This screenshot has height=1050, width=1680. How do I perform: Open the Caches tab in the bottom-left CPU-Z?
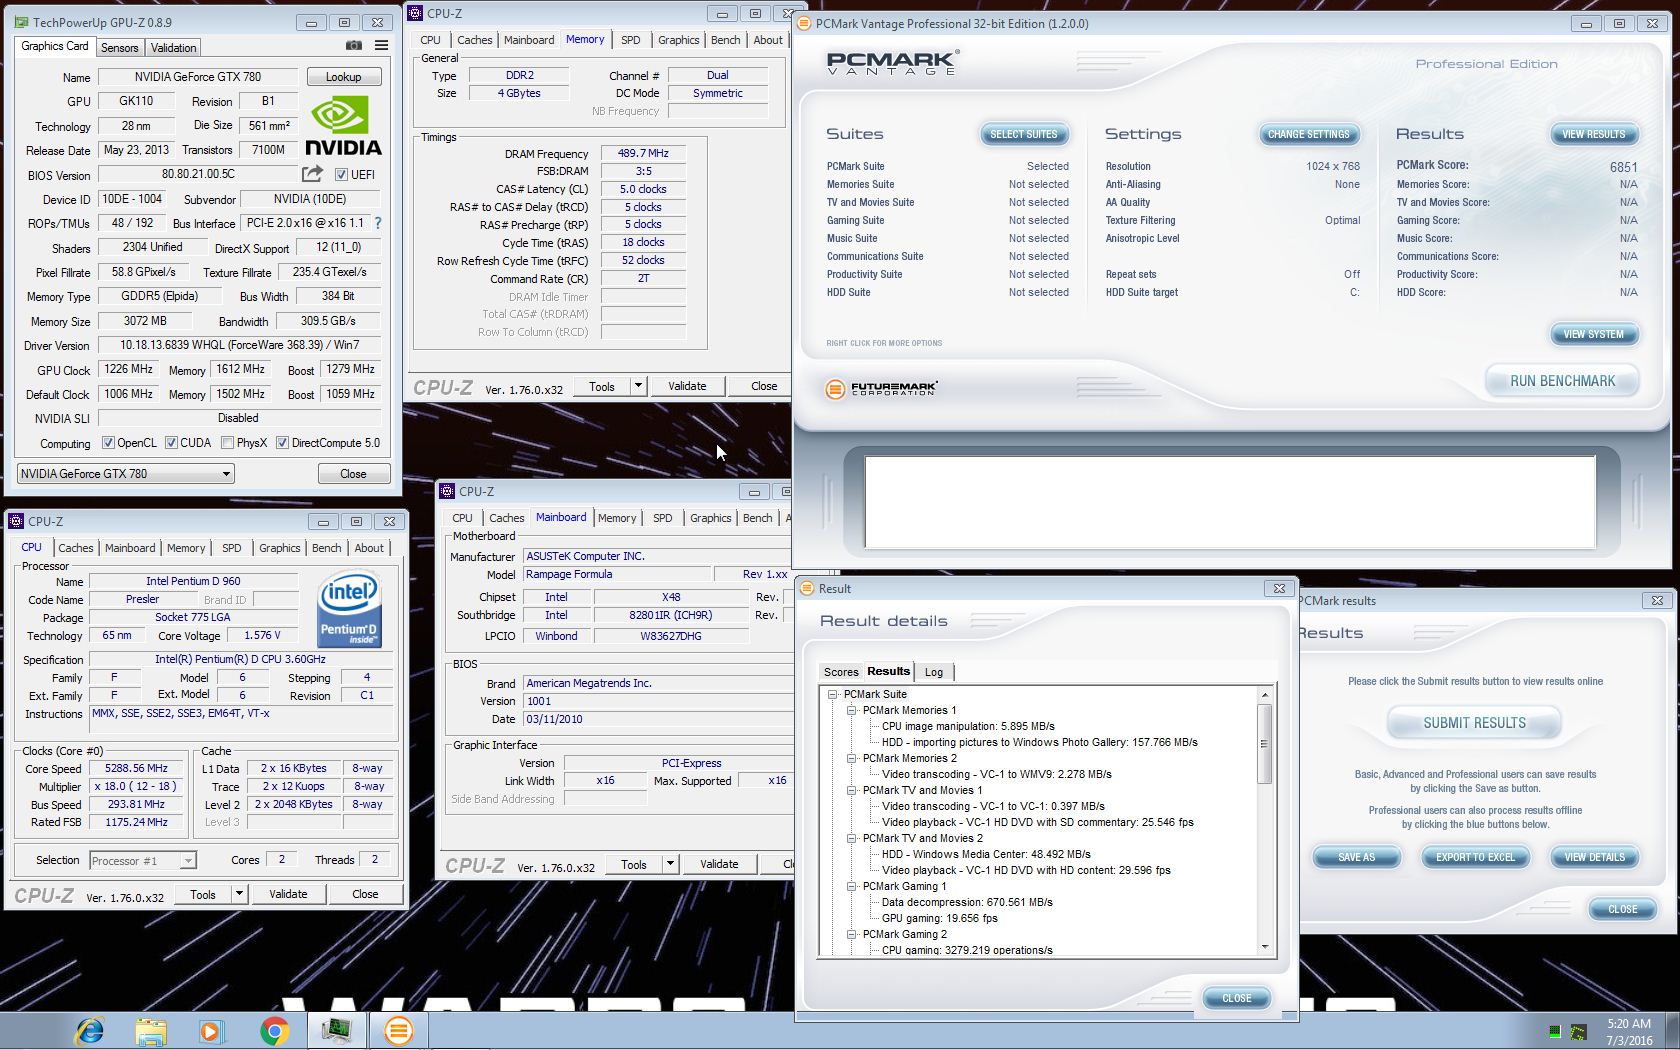click(76, 548)
